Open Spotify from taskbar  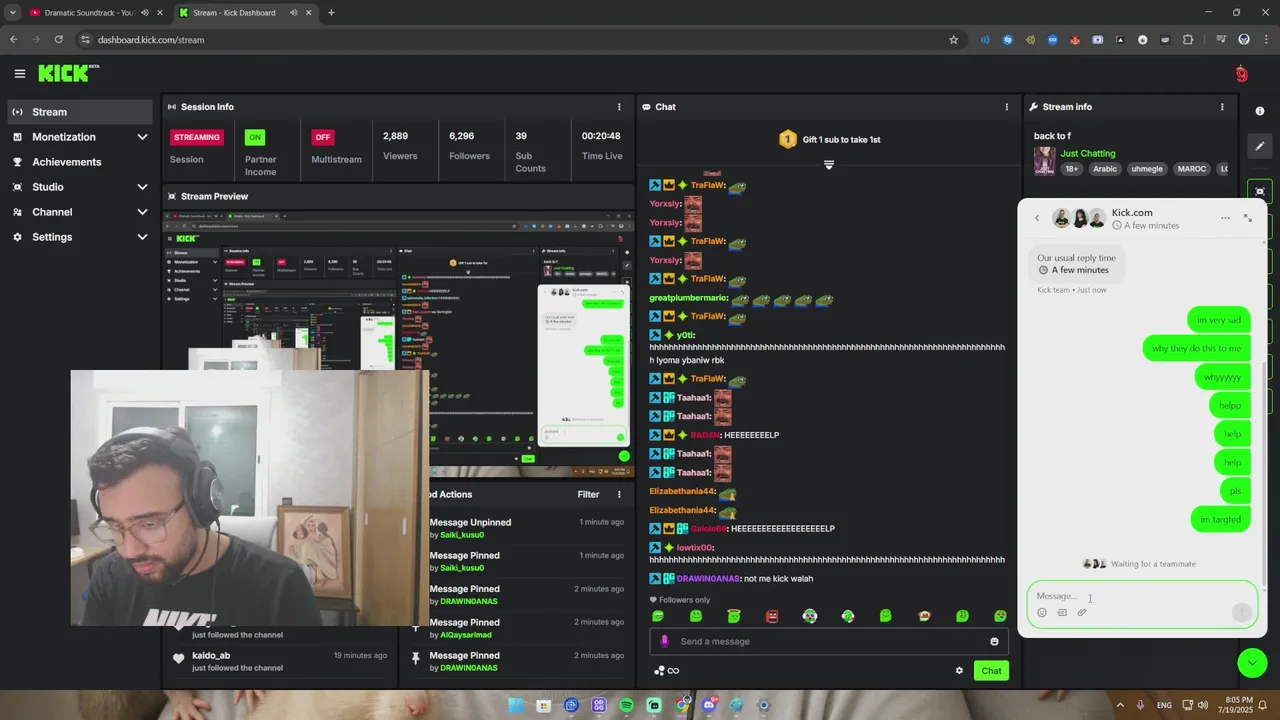(626, 705)
